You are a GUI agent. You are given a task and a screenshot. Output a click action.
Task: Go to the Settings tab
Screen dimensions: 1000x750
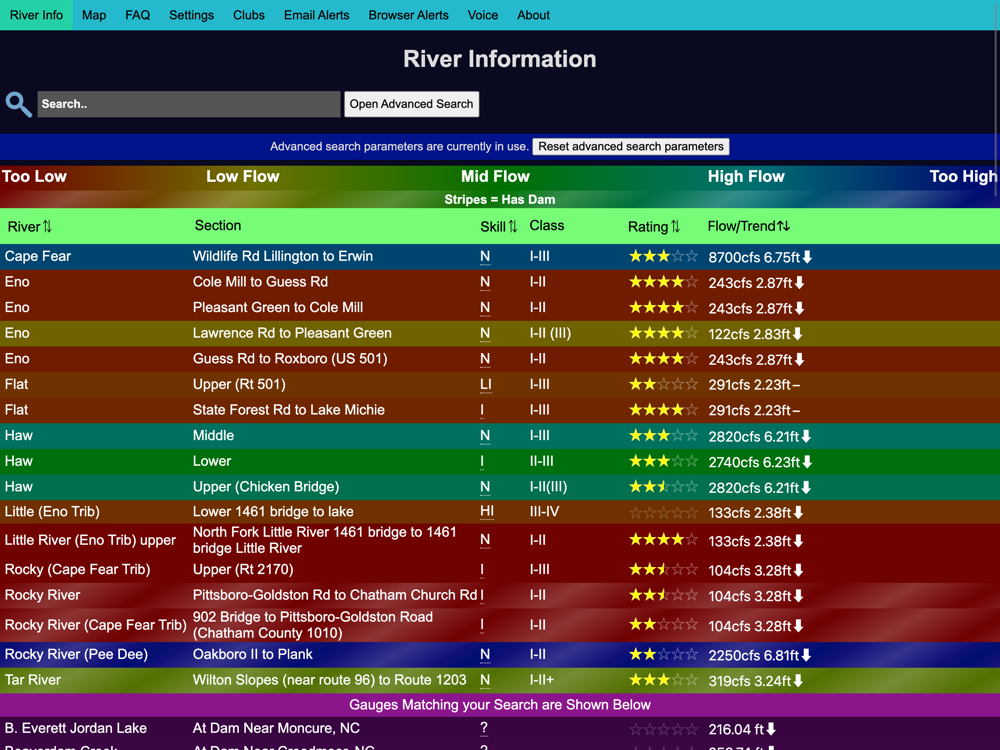coord(191,15)
